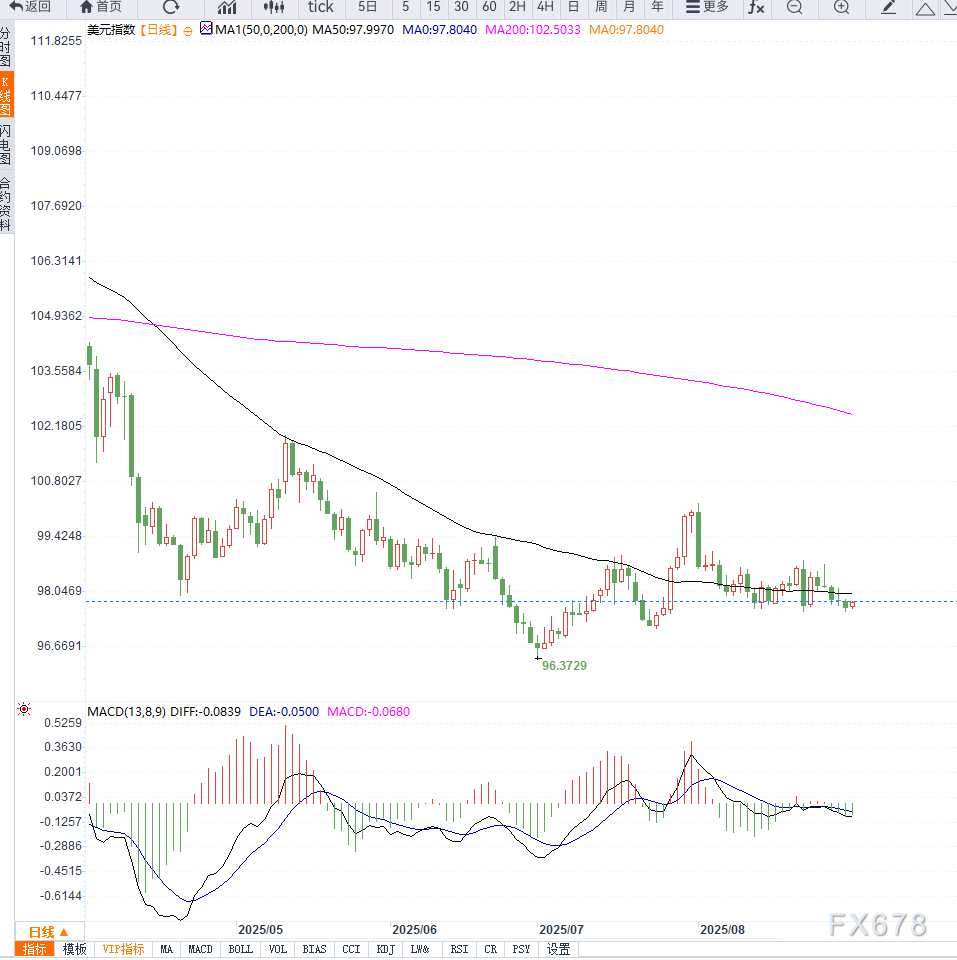Click the 96.3729 low price marker

[x=564, y=665]
